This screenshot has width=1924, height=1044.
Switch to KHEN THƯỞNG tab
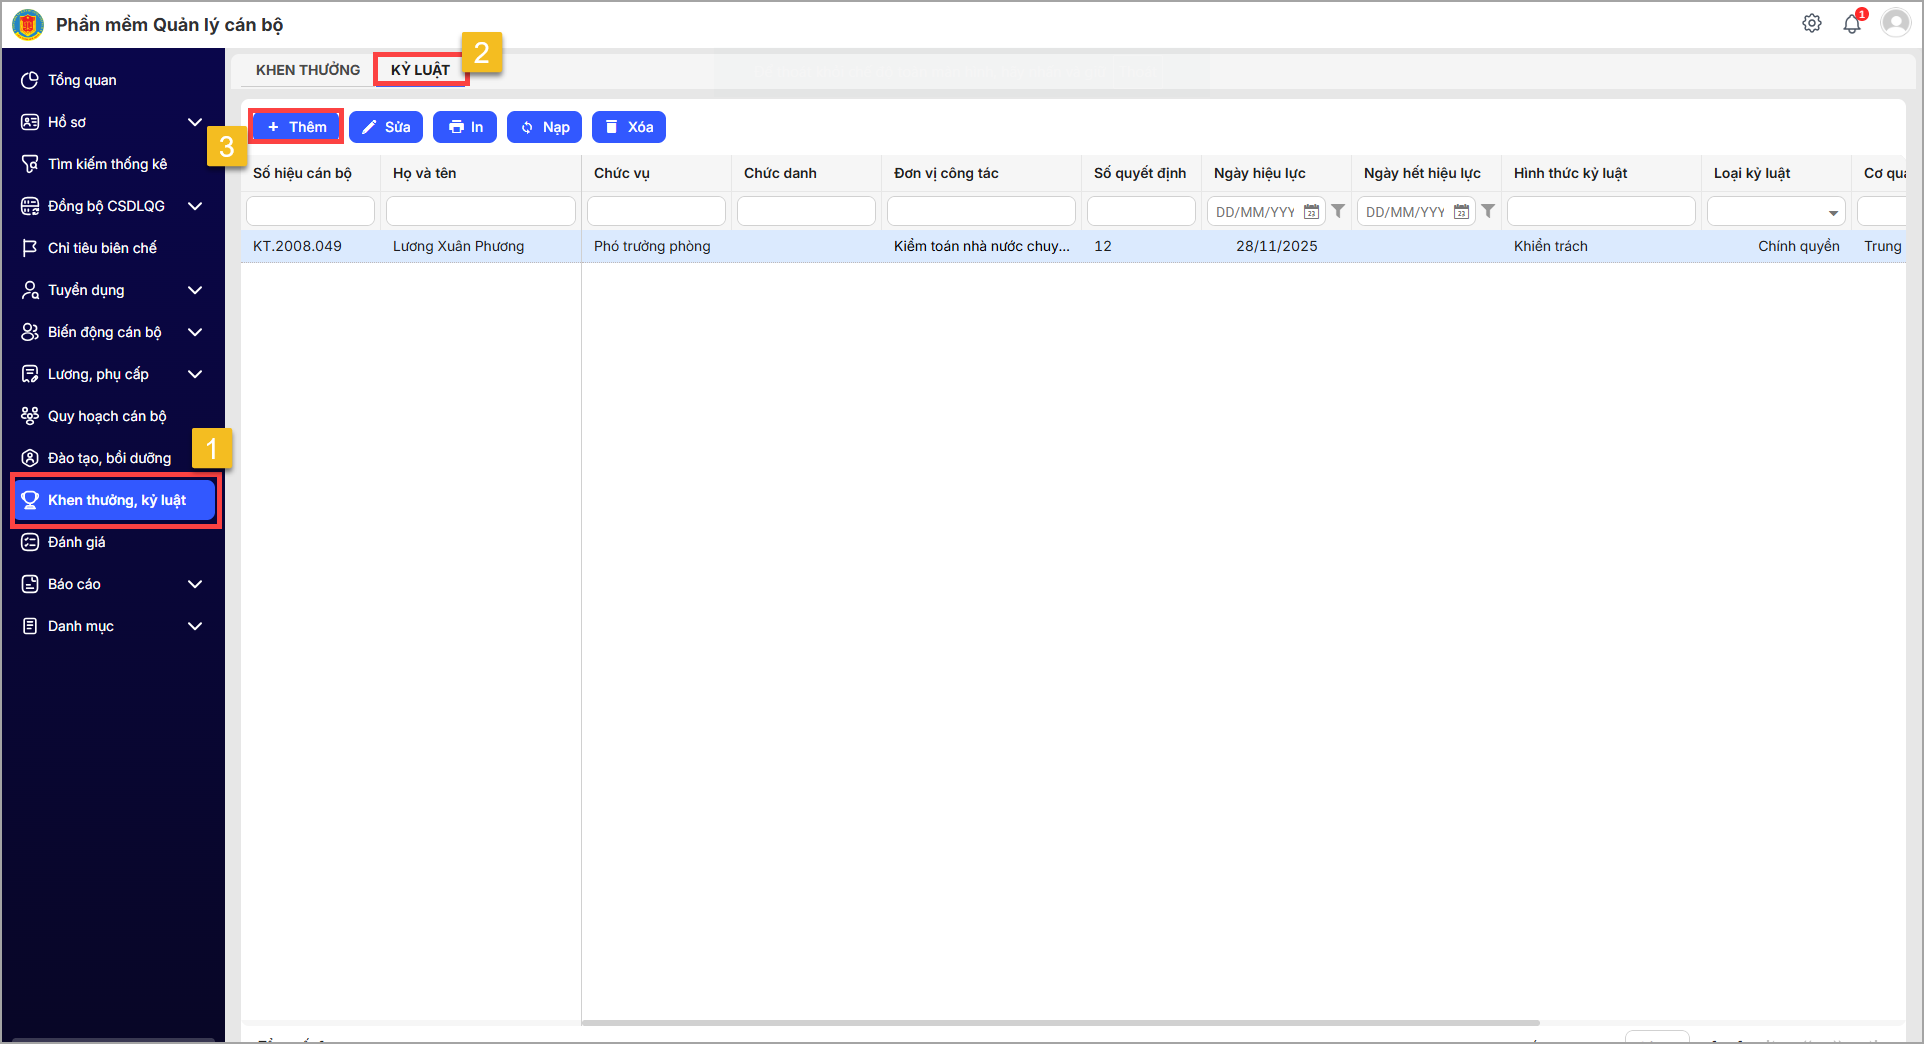[x=308, y=70]
